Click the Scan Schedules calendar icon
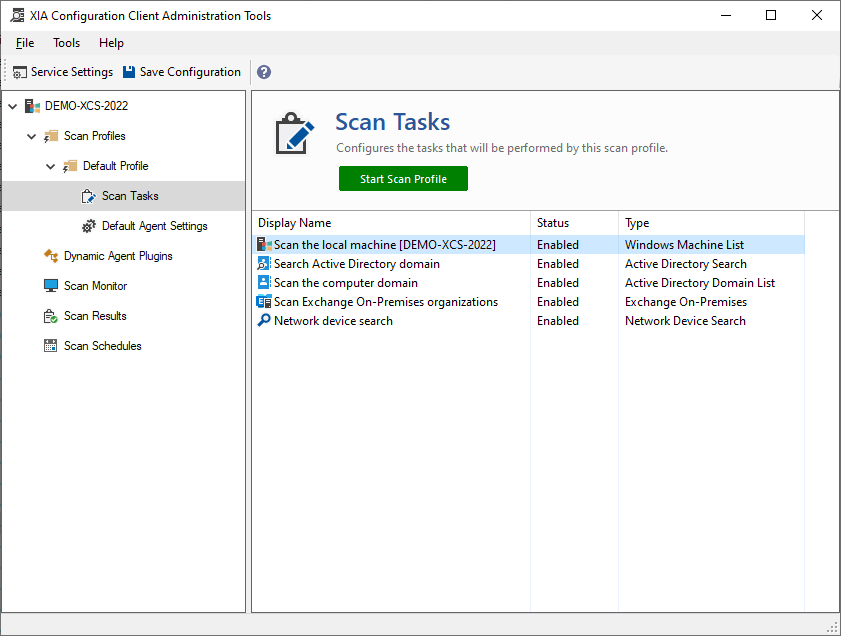 (x=51, y=346)
